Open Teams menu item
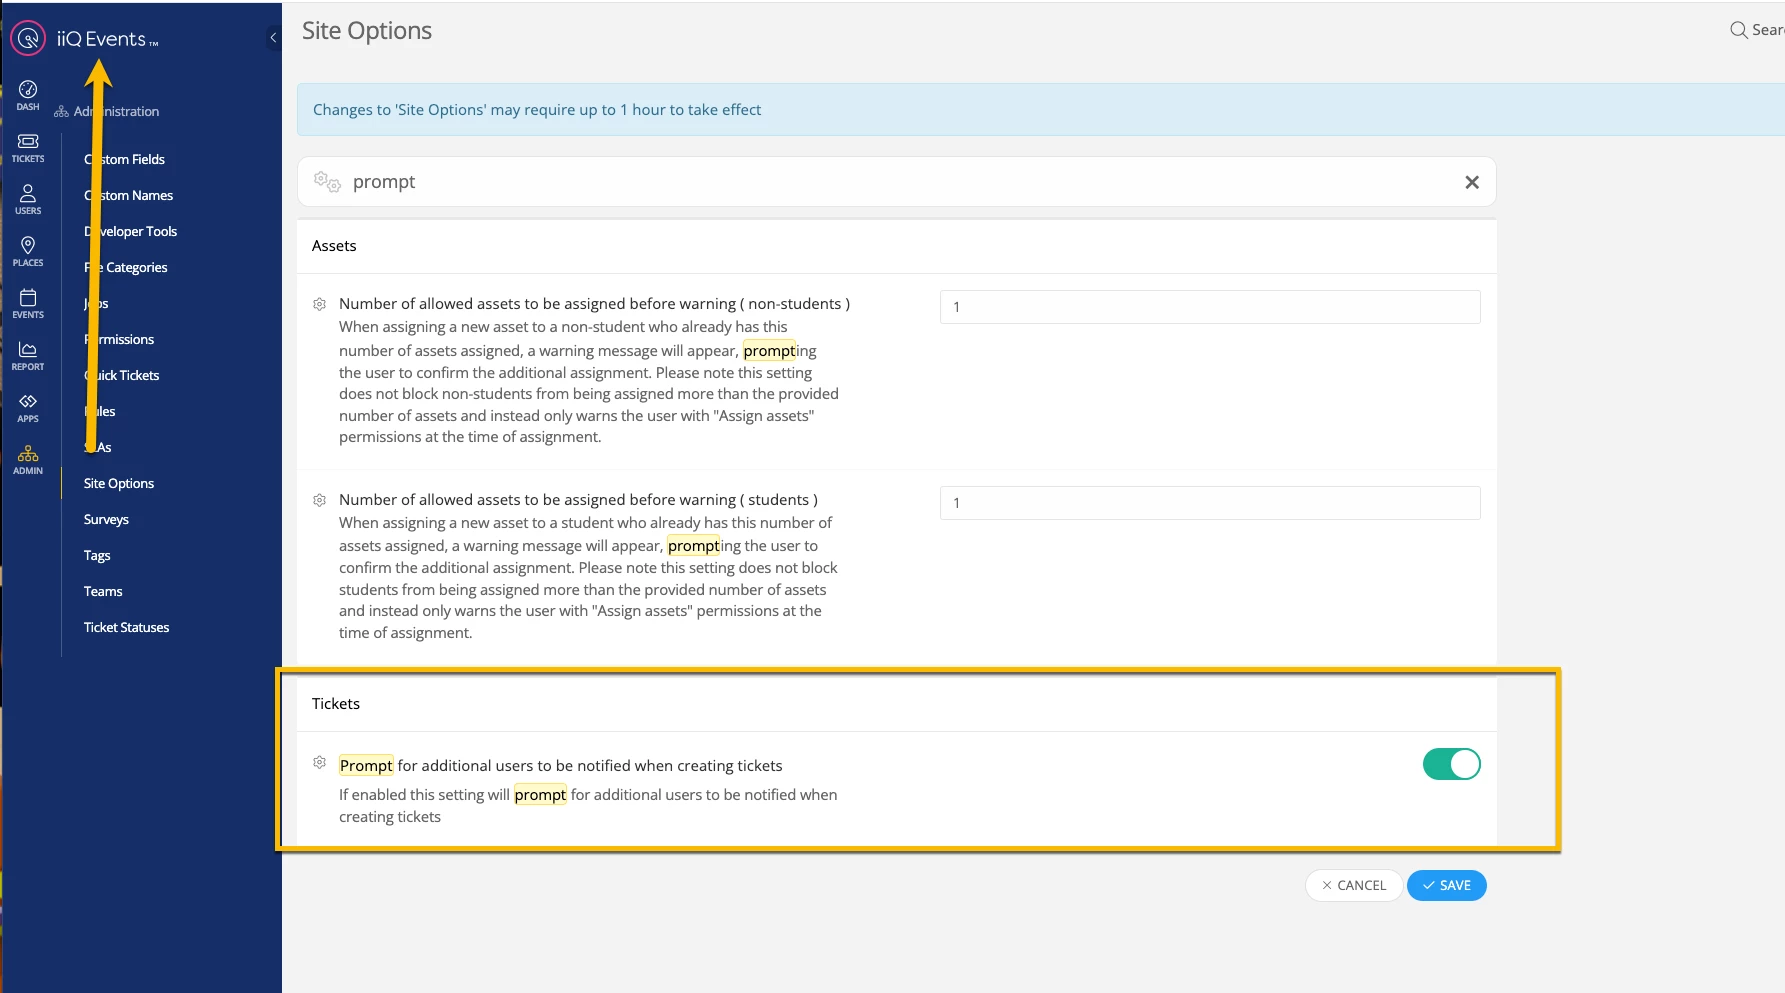 tap(103, 591)
